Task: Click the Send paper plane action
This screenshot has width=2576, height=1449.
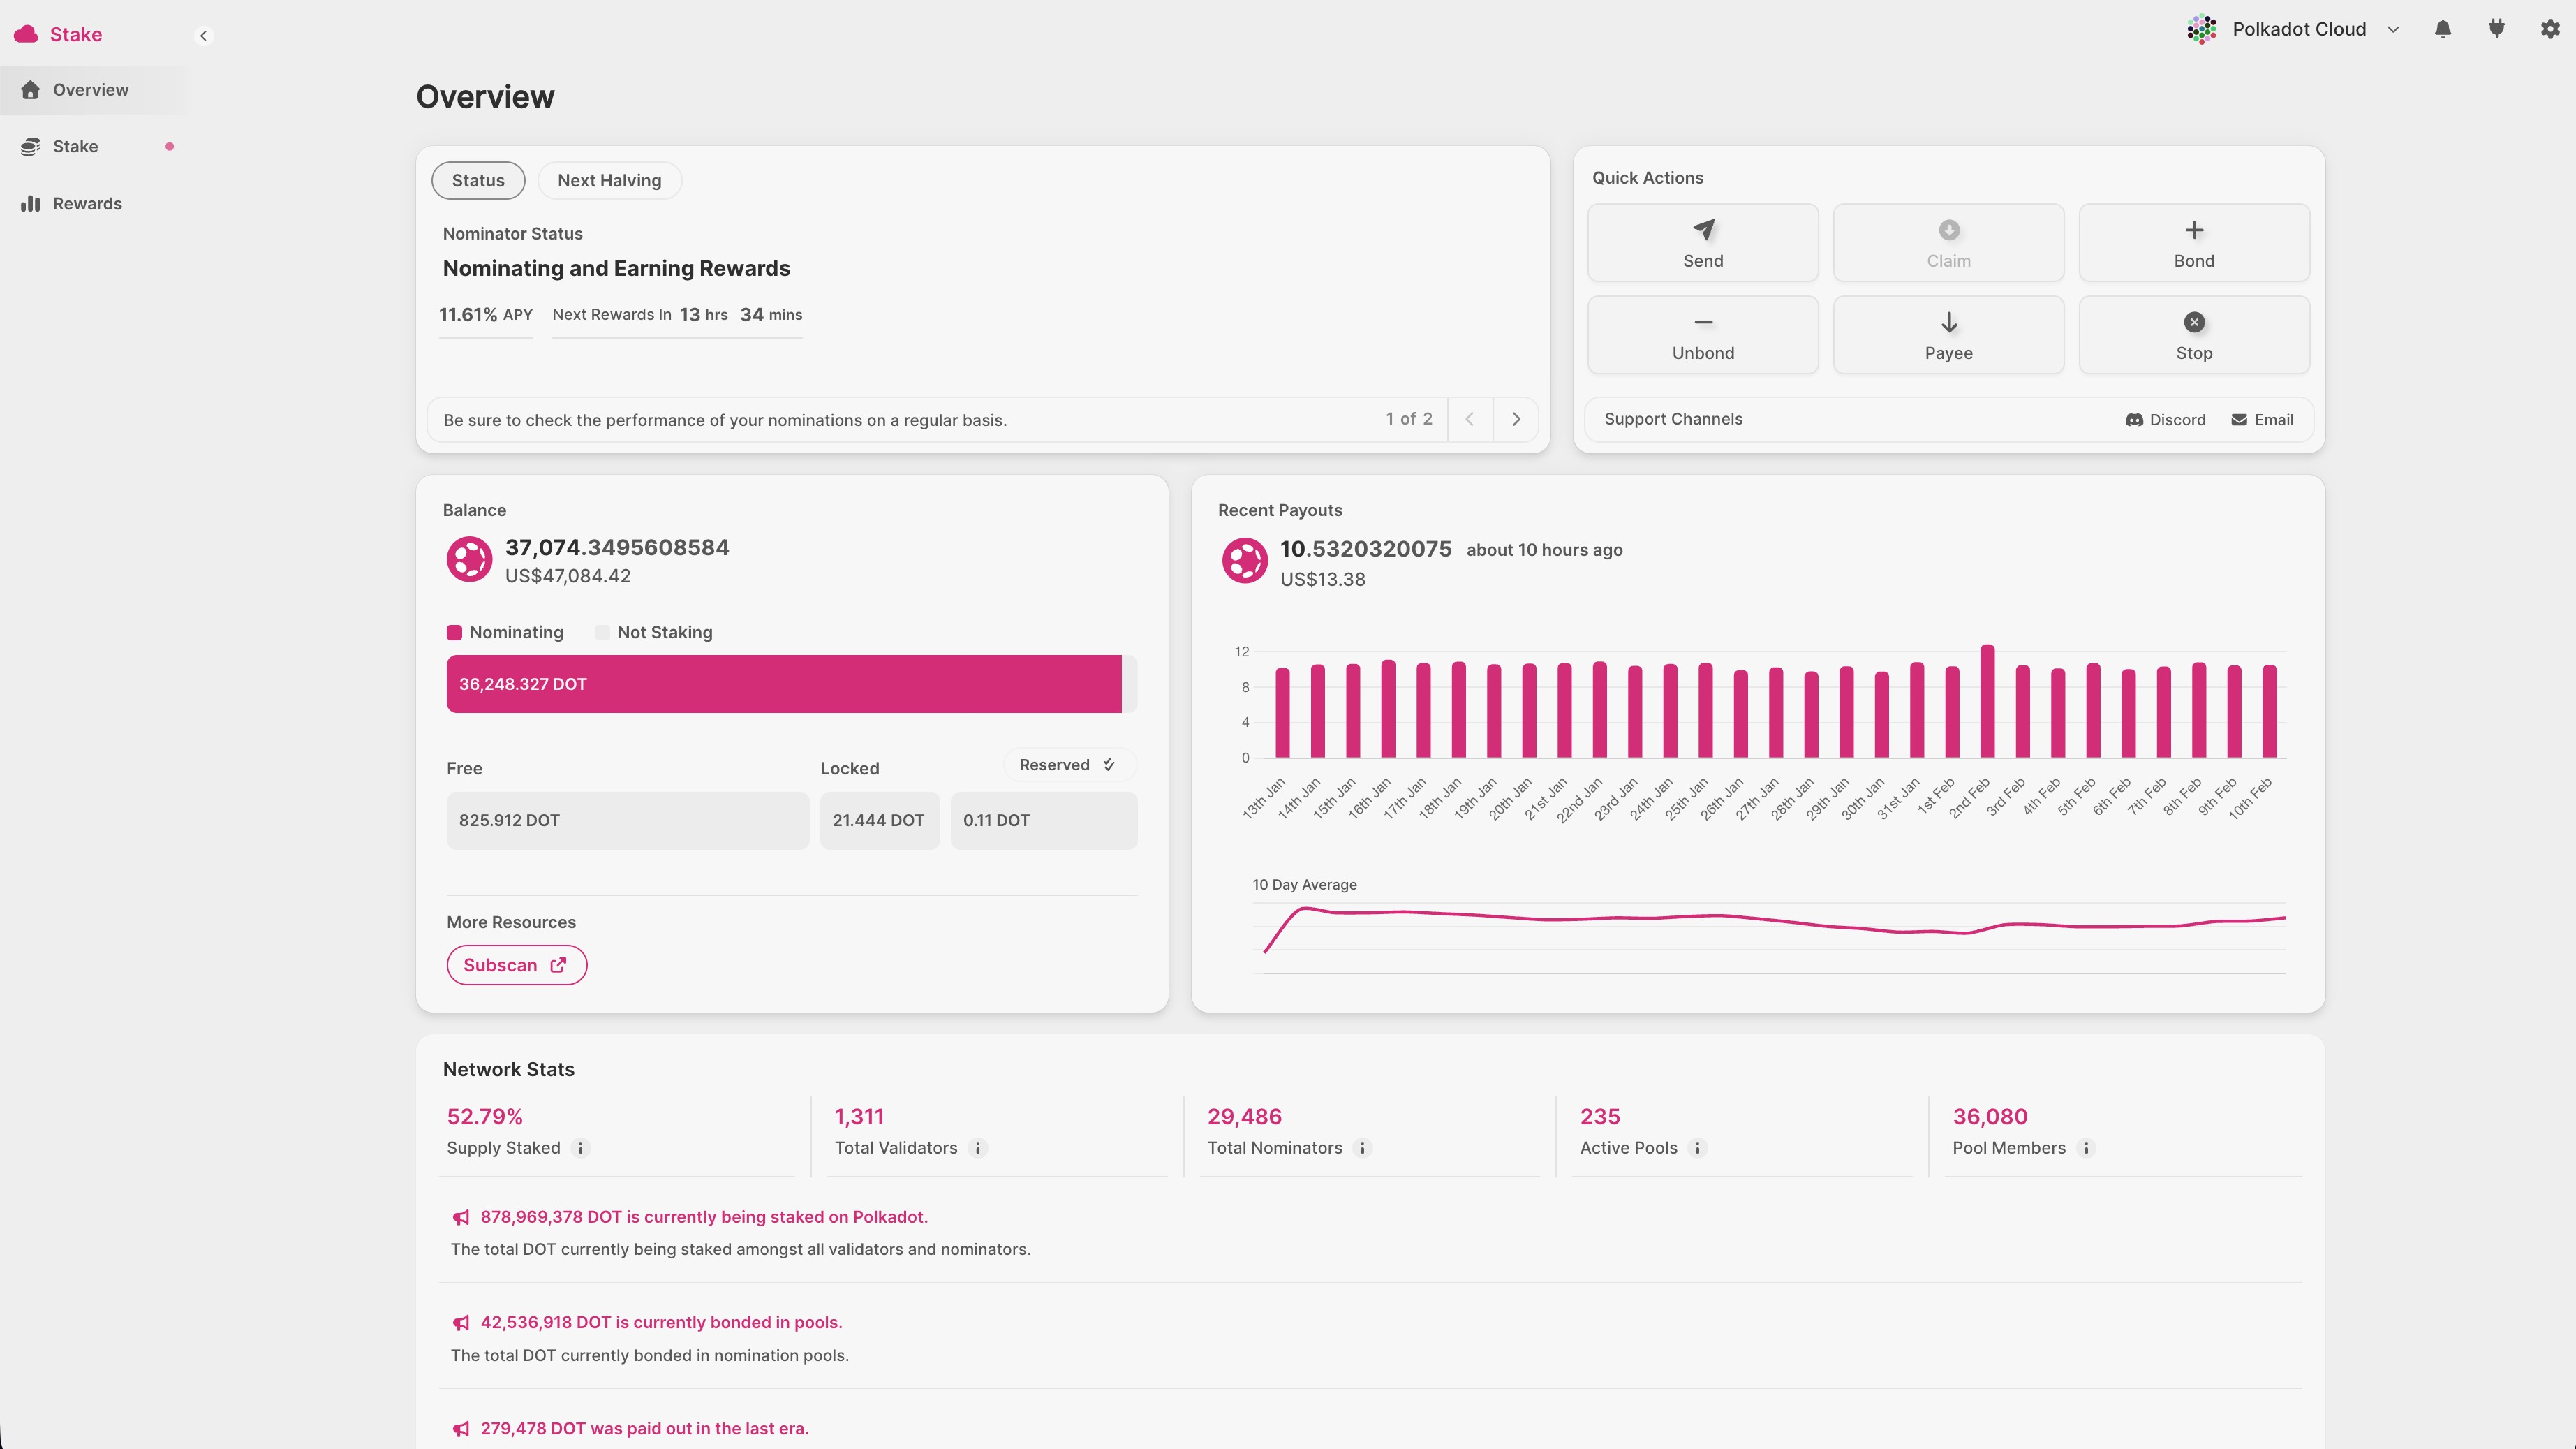Action: [1702, 243]
